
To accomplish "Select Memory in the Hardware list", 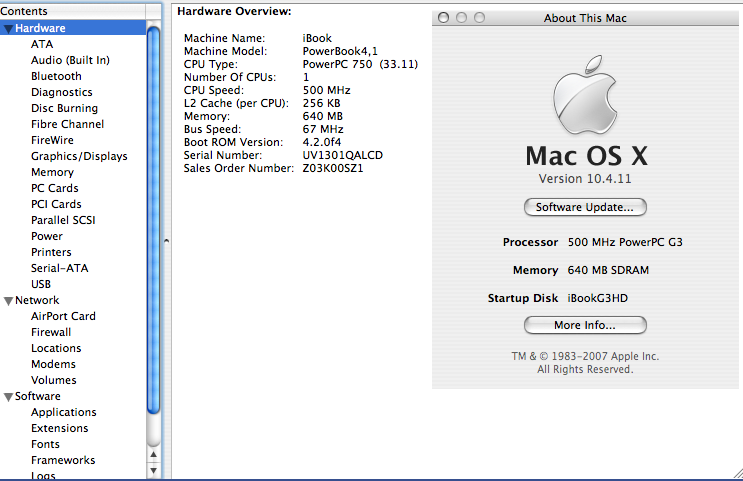I will click(52, 172).
